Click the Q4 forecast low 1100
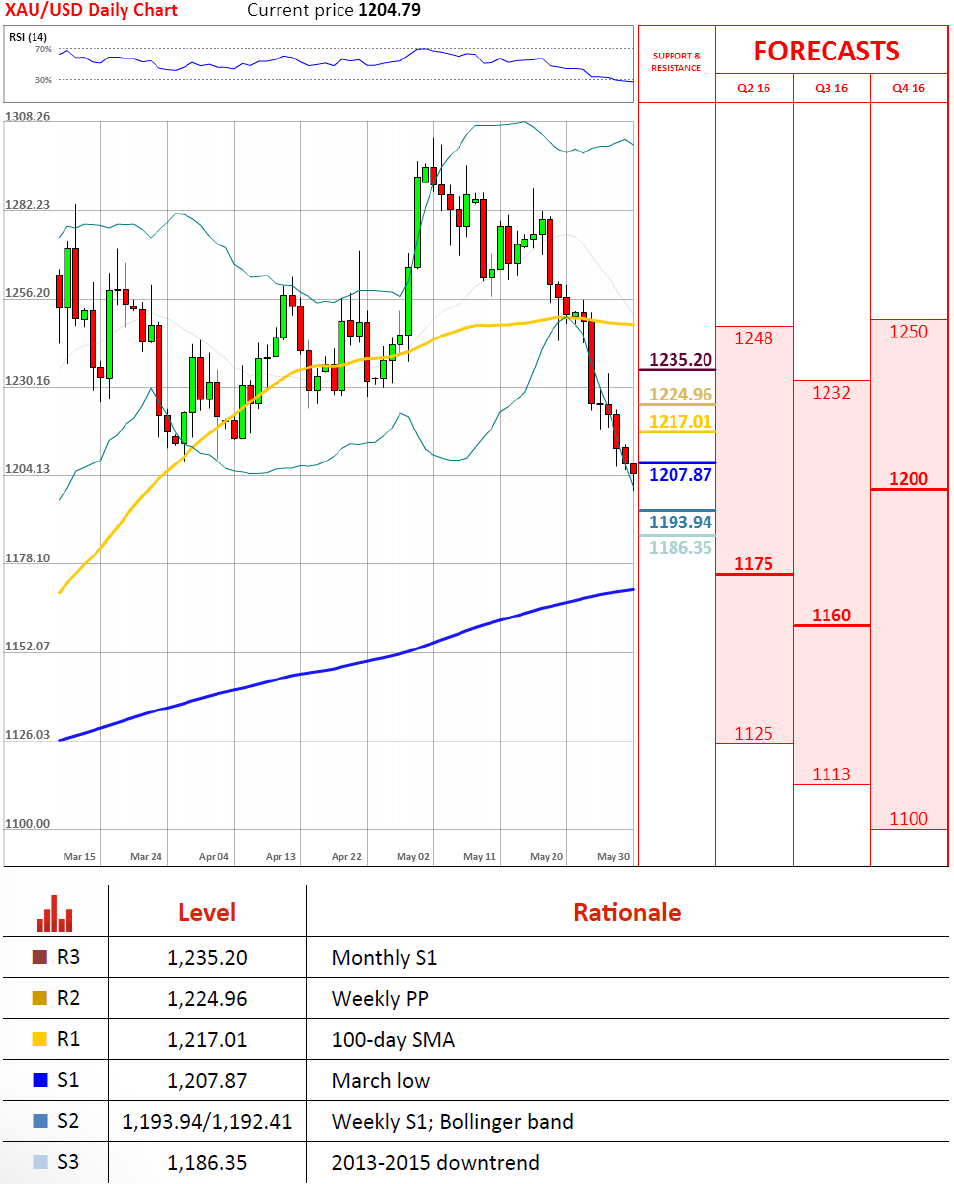 (x=908, y=819)
